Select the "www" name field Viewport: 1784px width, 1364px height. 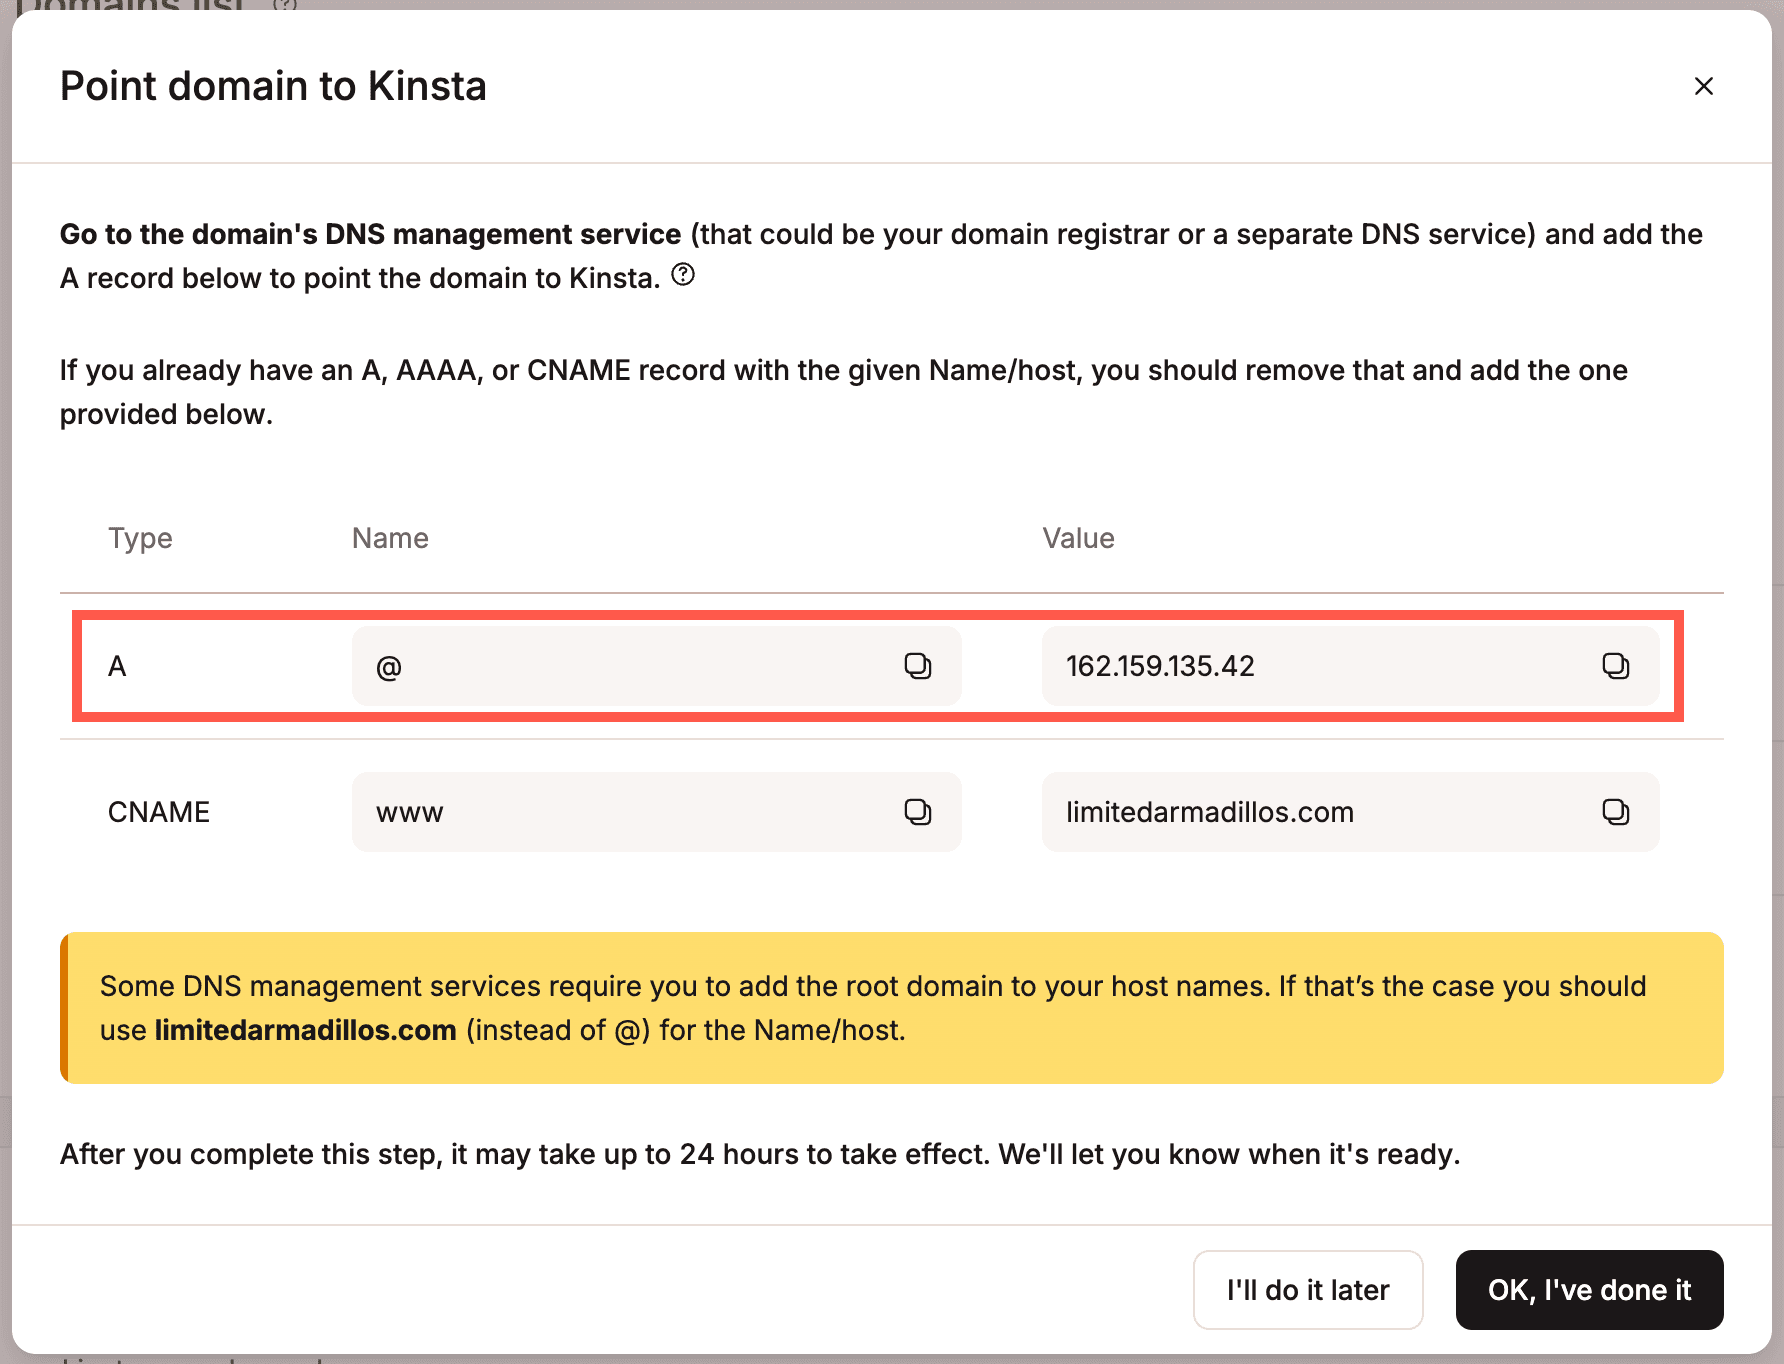[600, 811]
